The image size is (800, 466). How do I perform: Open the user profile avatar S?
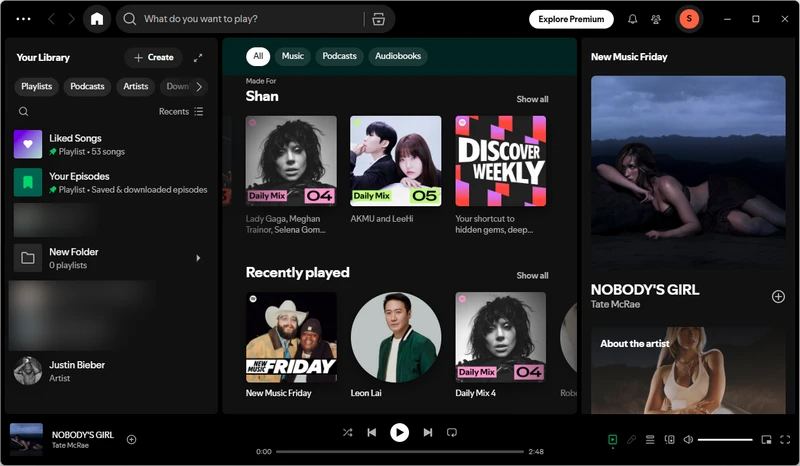pyautogui.click(x=689, y=19)
